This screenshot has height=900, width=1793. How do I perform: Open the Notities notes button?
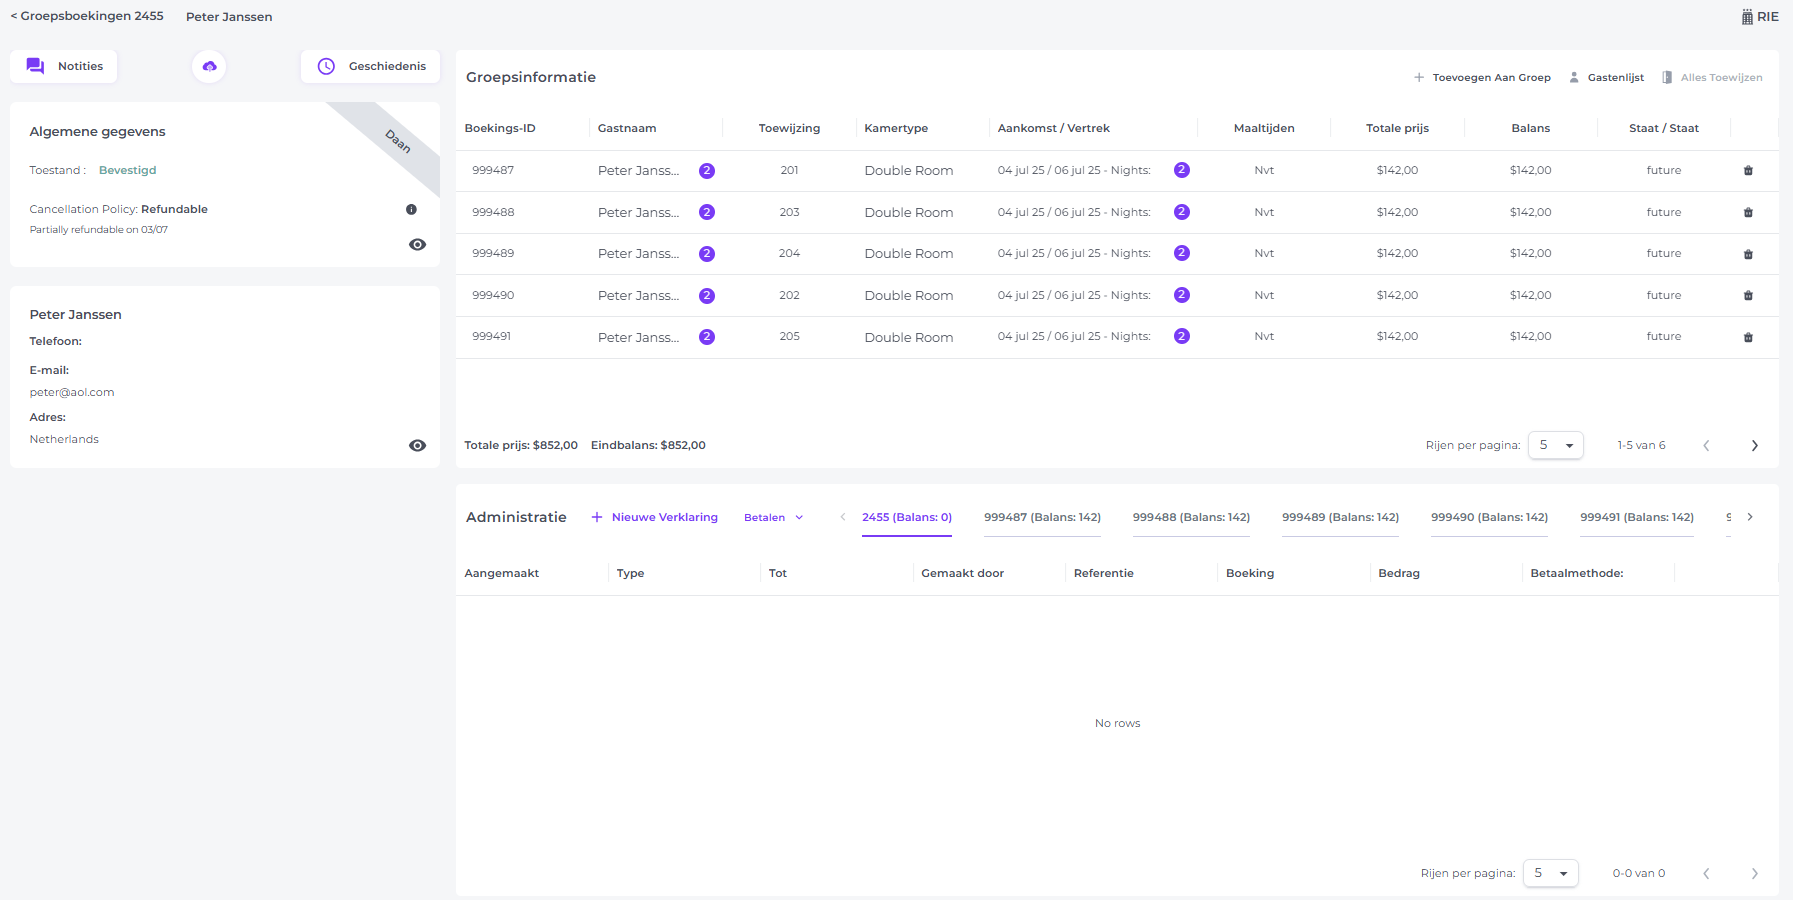[64, 66]
